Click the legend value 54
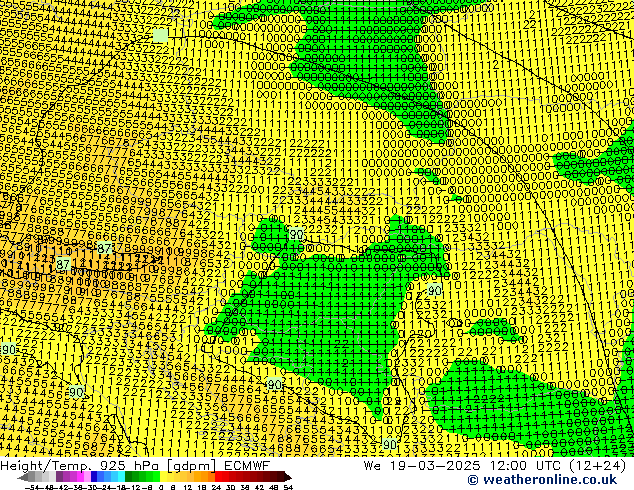634x490 pixels. 288,487
